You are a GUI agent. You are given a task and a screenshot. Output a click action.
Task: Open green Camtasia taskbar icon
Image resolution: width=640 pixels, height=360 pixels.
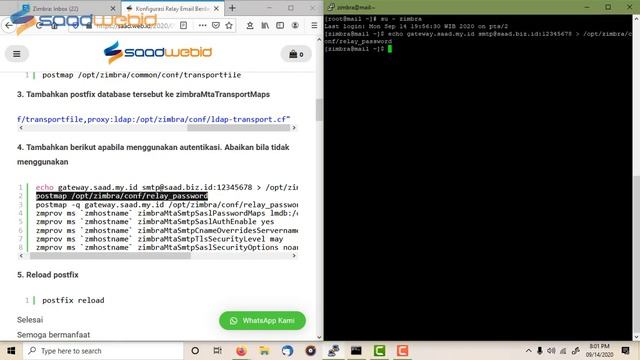point(380,351)
